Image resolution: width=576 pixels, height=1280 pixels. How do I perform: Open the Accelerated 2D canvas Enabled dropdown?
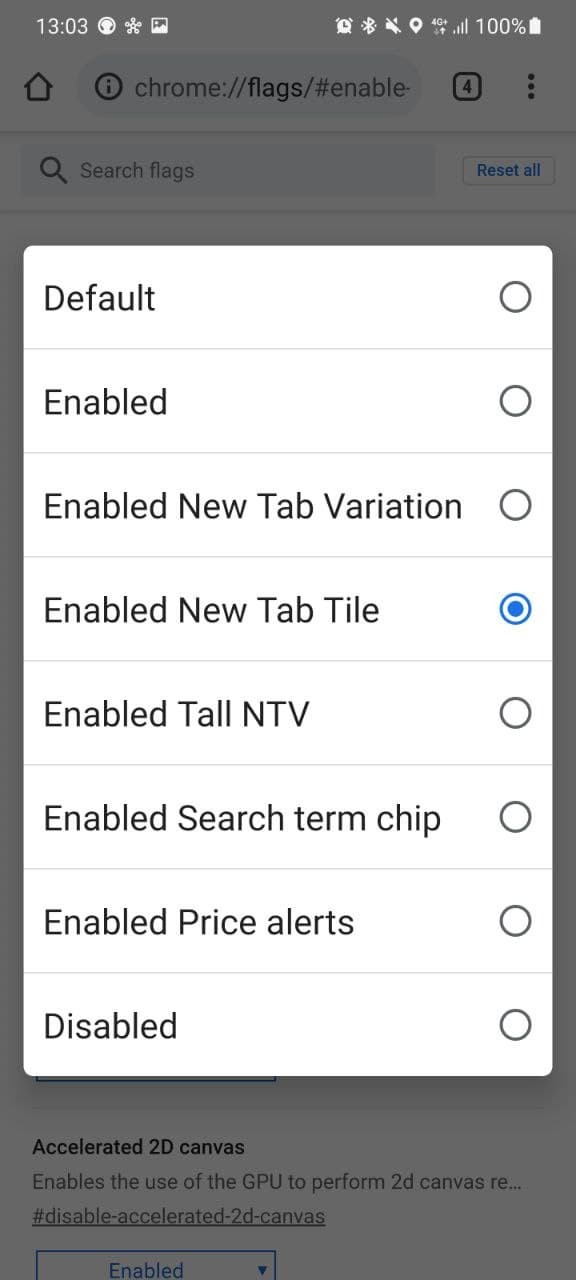tap(155, 1266)
